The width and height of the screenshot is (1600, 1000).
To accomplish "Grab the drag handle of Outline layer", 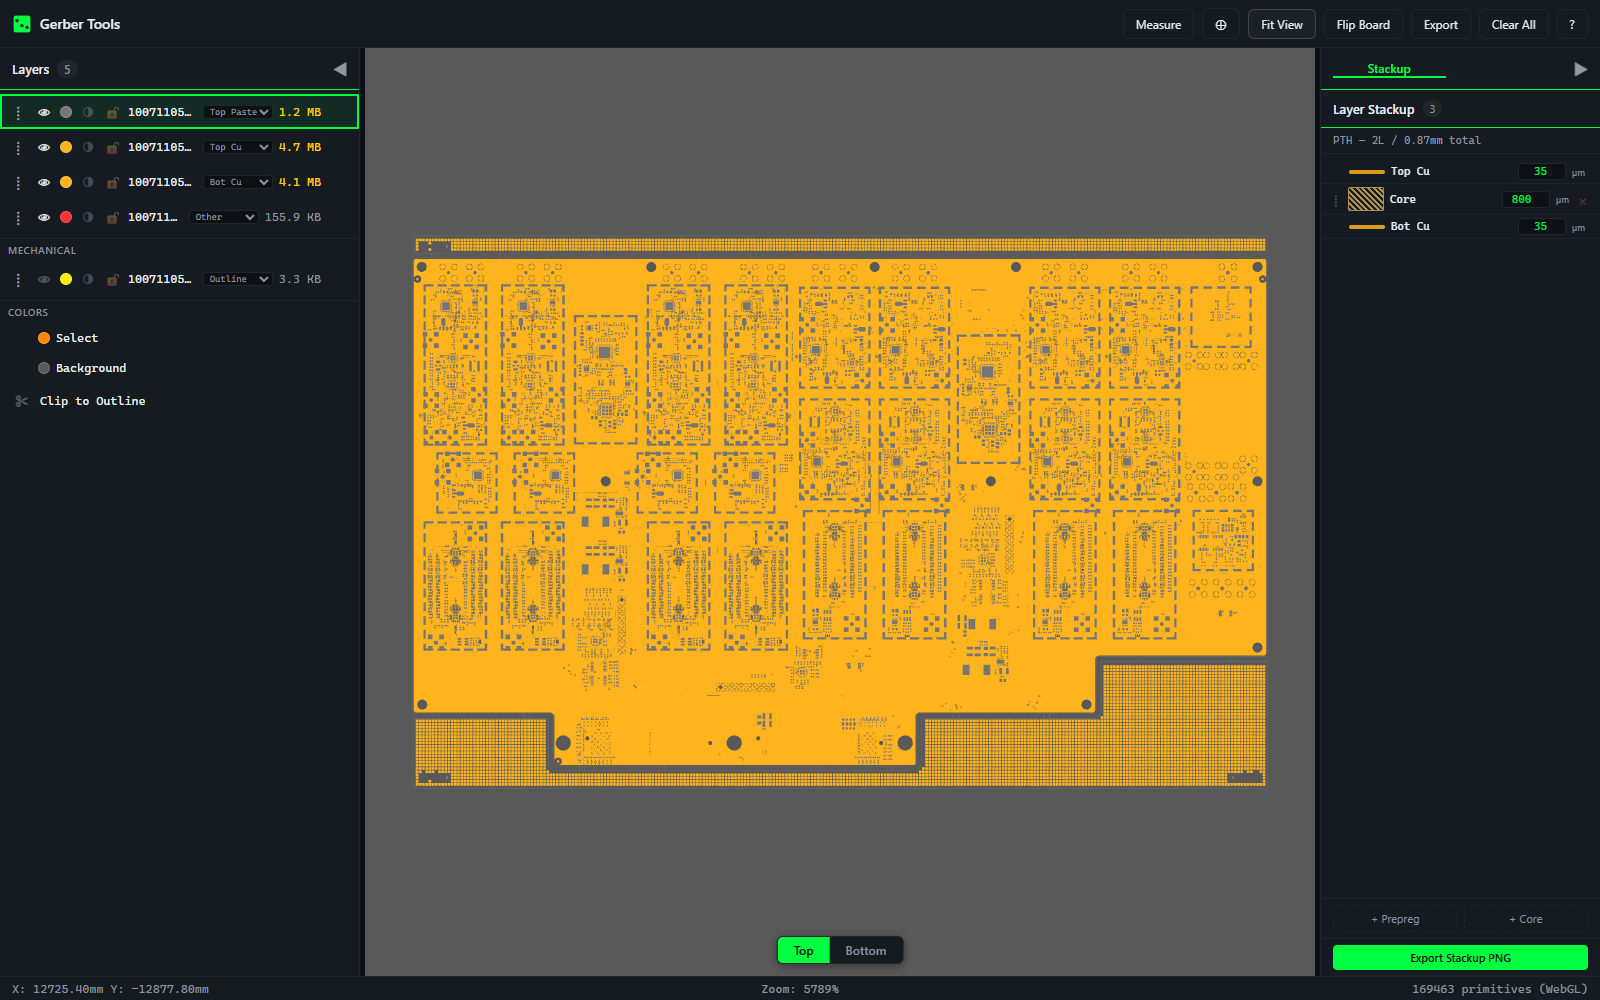I will coord(18,279).
